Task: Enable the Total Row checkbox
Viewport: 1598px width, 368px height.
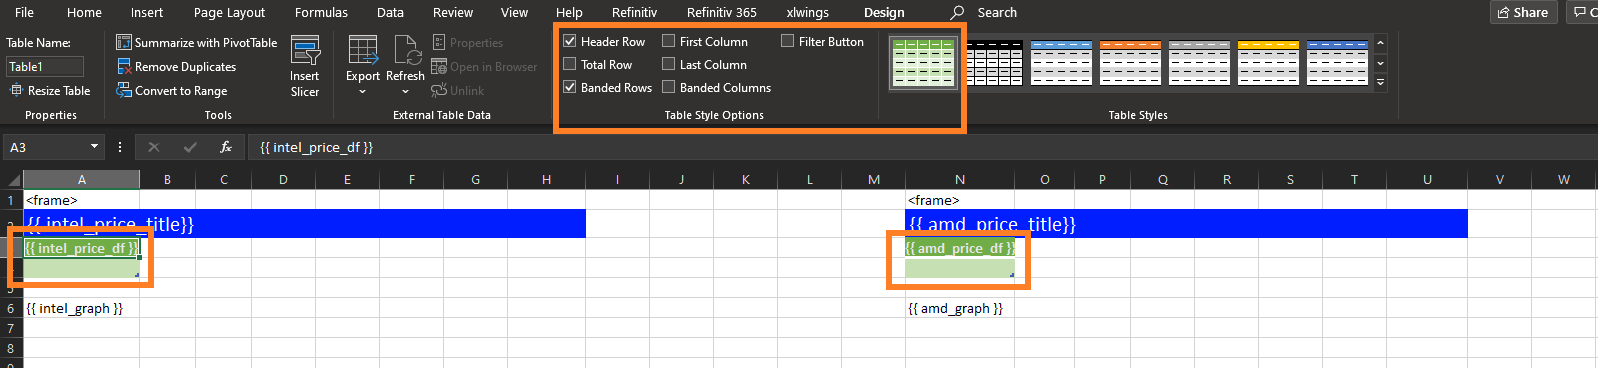Action: pos(570,65)
